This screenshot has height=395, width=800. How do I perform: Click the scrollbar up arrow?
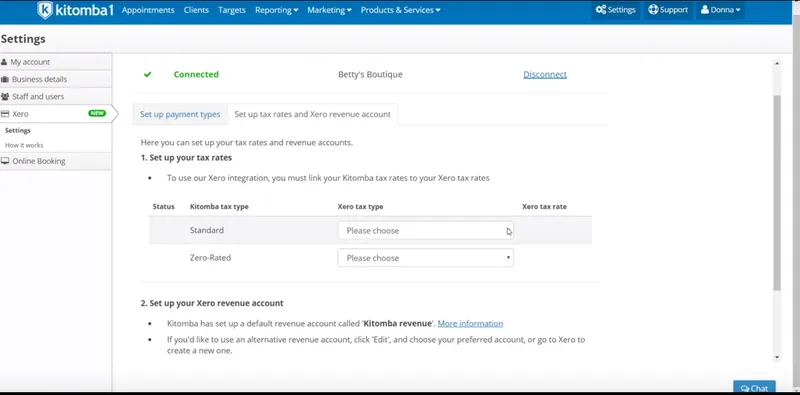777,64
